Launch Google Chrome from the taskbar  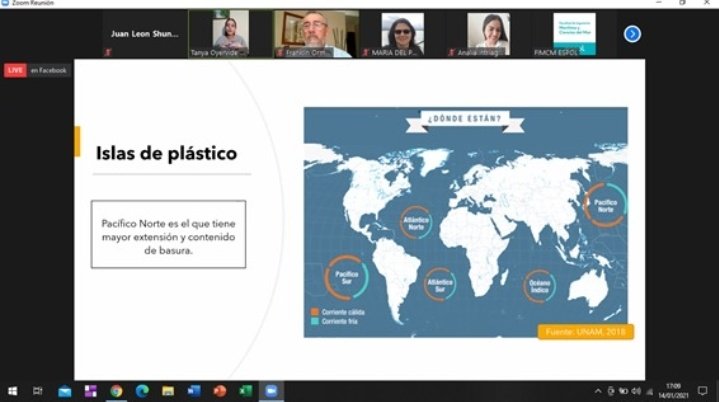(116, 391)
